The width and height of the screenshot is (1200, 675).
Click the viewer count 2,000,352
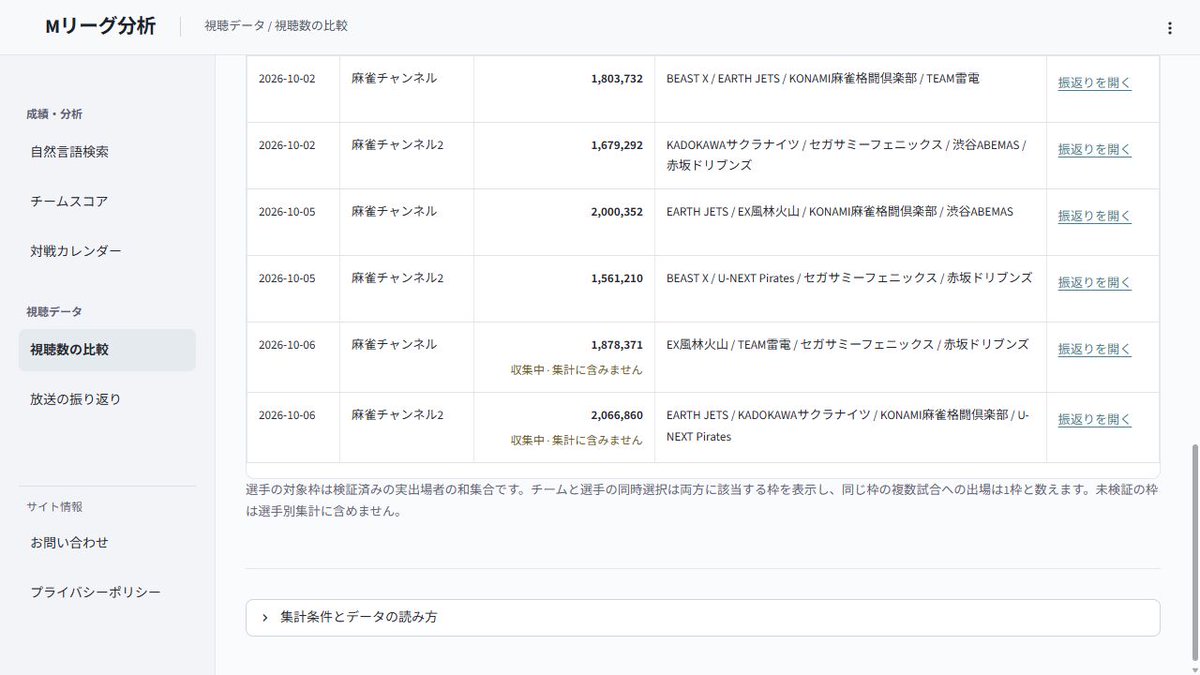pyautogui.click(x=617, y=211)
